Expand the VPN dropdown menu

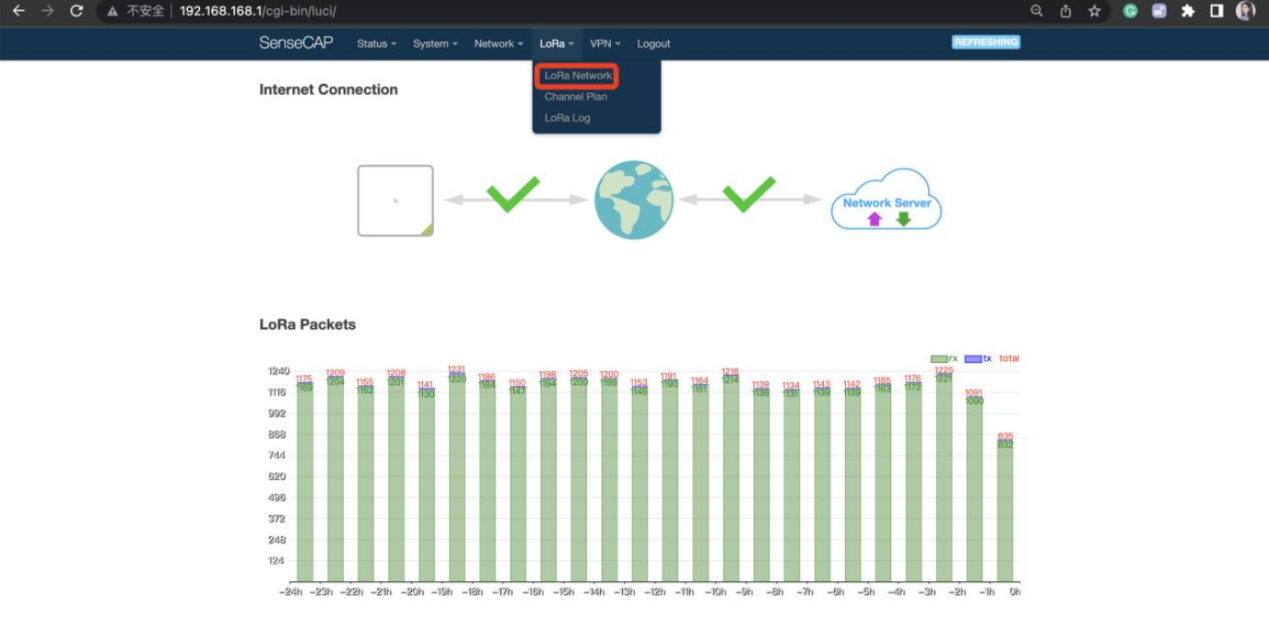(x=605, y=44)
